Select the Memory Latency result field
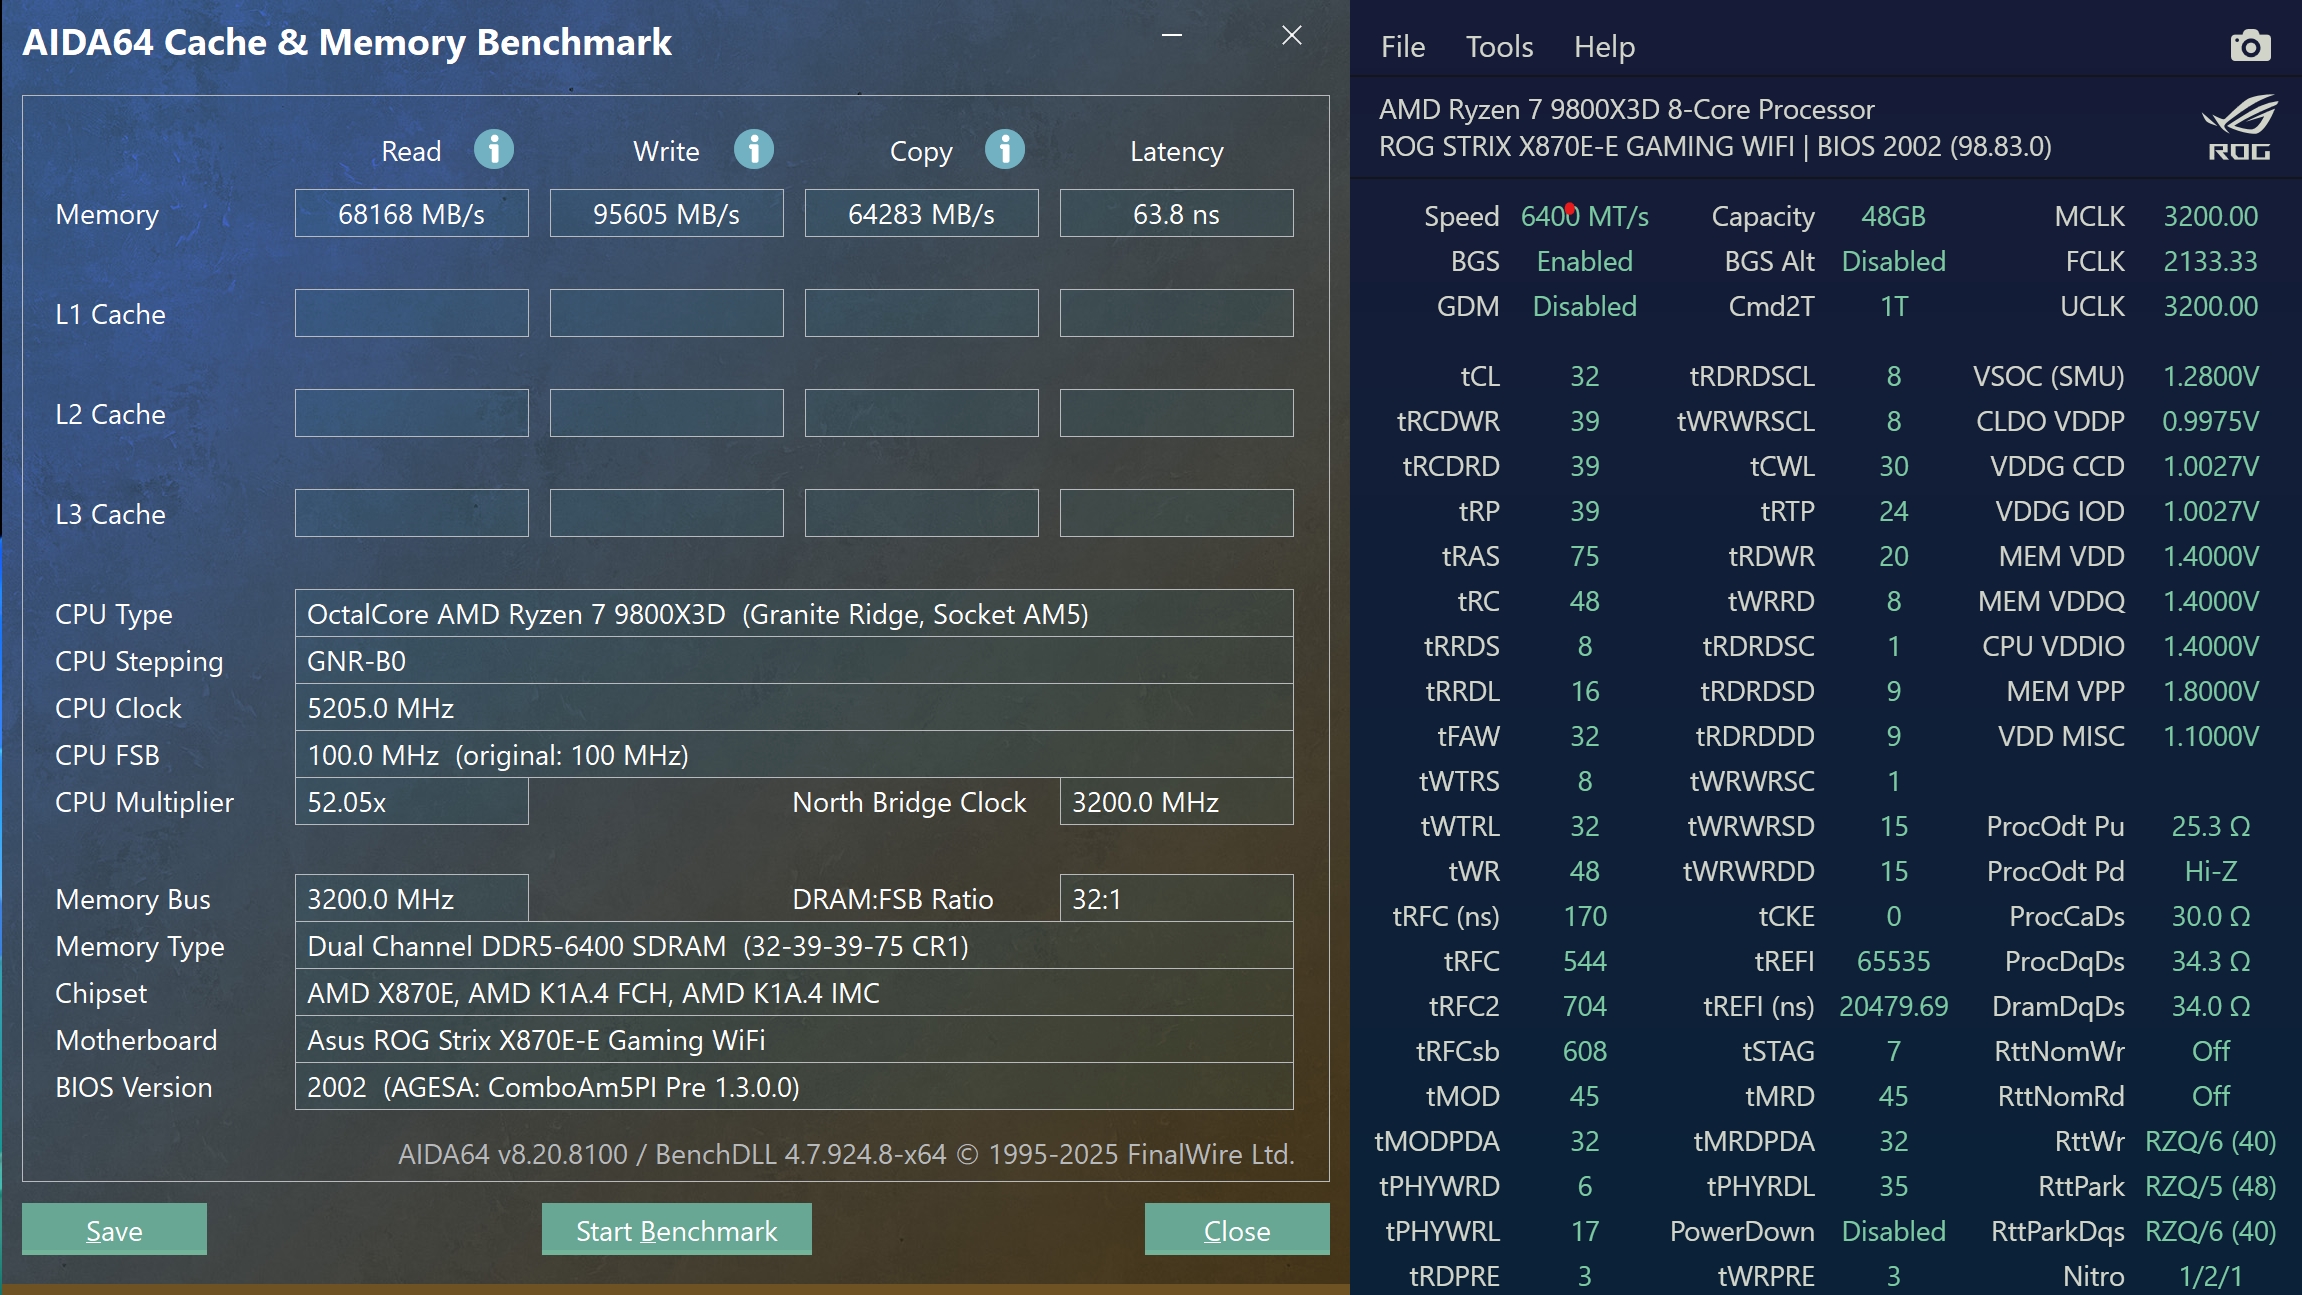This screenshot has width=2302, height=1295. click(1177, 213)
